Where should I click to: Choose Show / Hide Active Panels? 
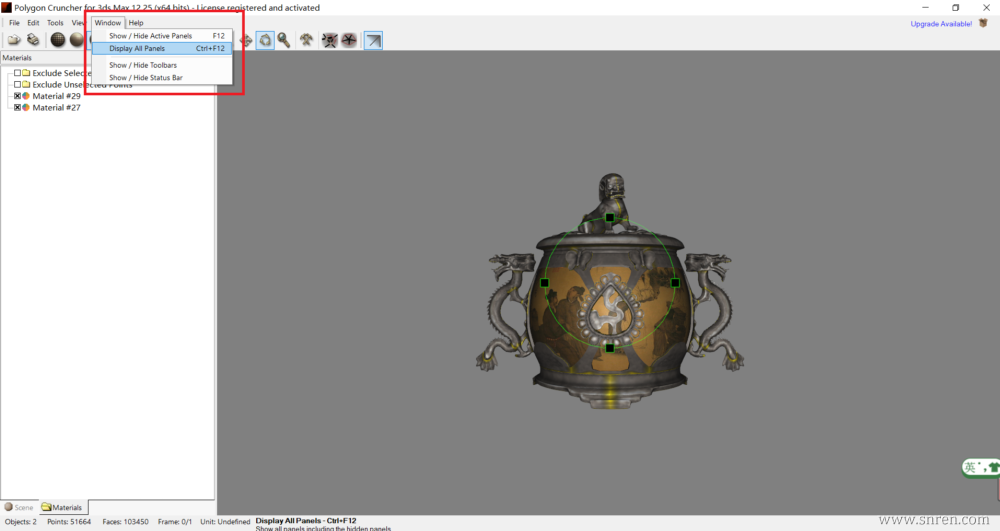tap(162, 36)
